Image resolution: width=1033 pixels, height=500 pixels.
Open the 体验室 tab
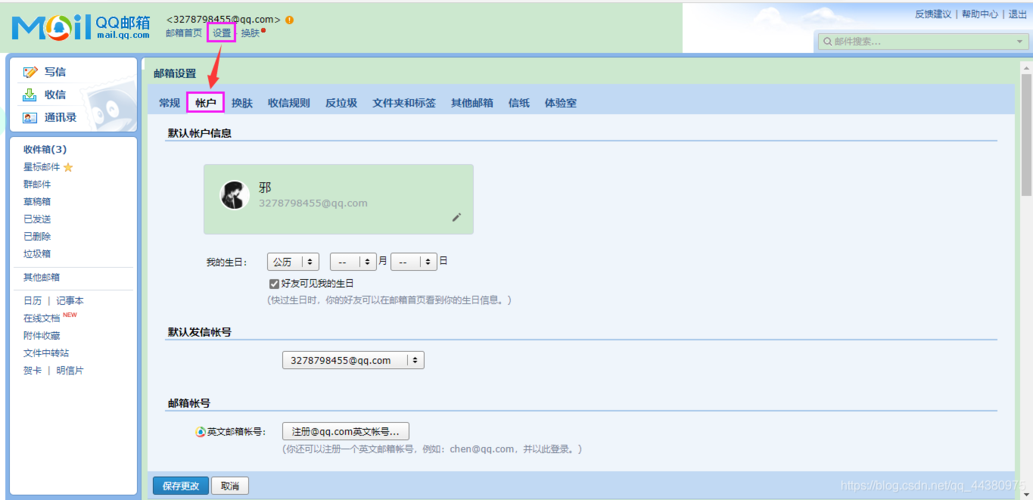(561, 103)
